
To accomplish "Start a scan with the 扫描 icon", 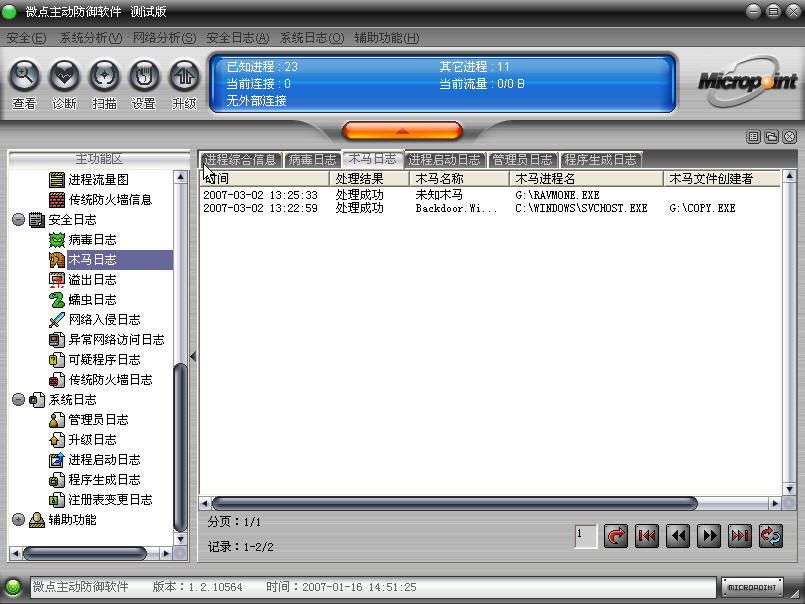I will click(104, 76).
